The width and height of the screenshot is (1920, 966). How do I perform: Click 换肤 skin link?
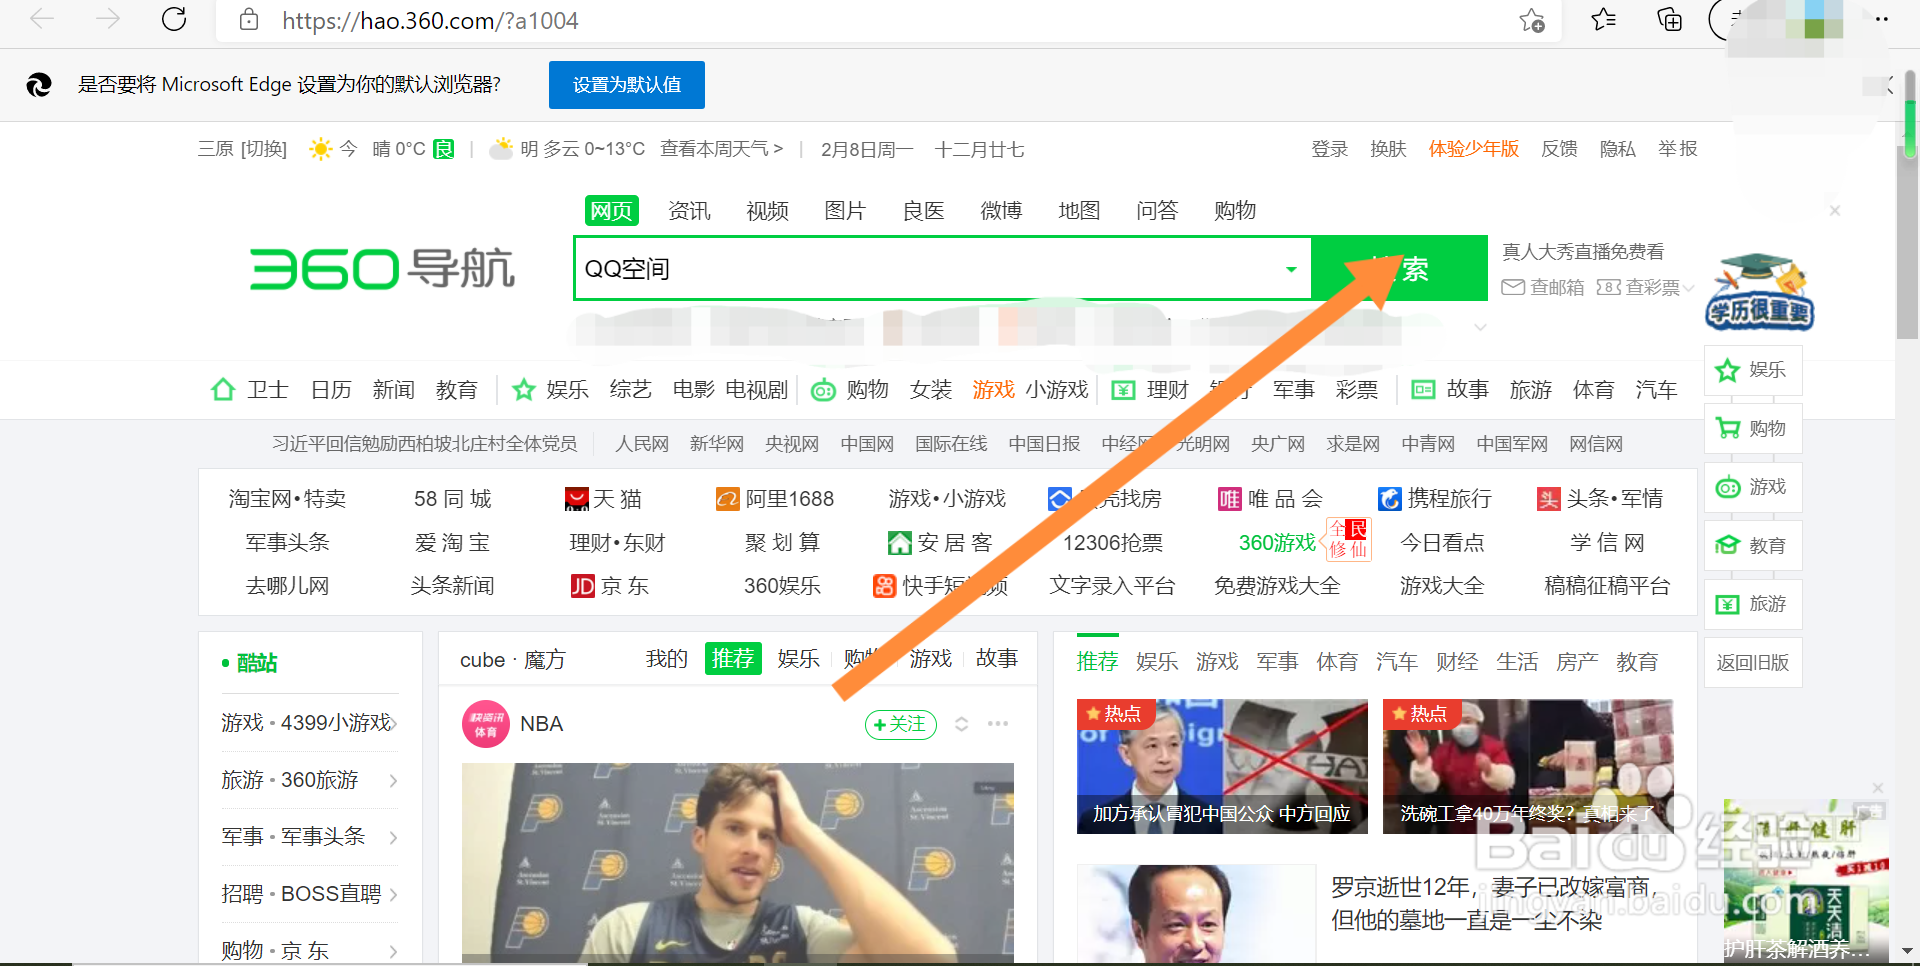pos(1388,149)
